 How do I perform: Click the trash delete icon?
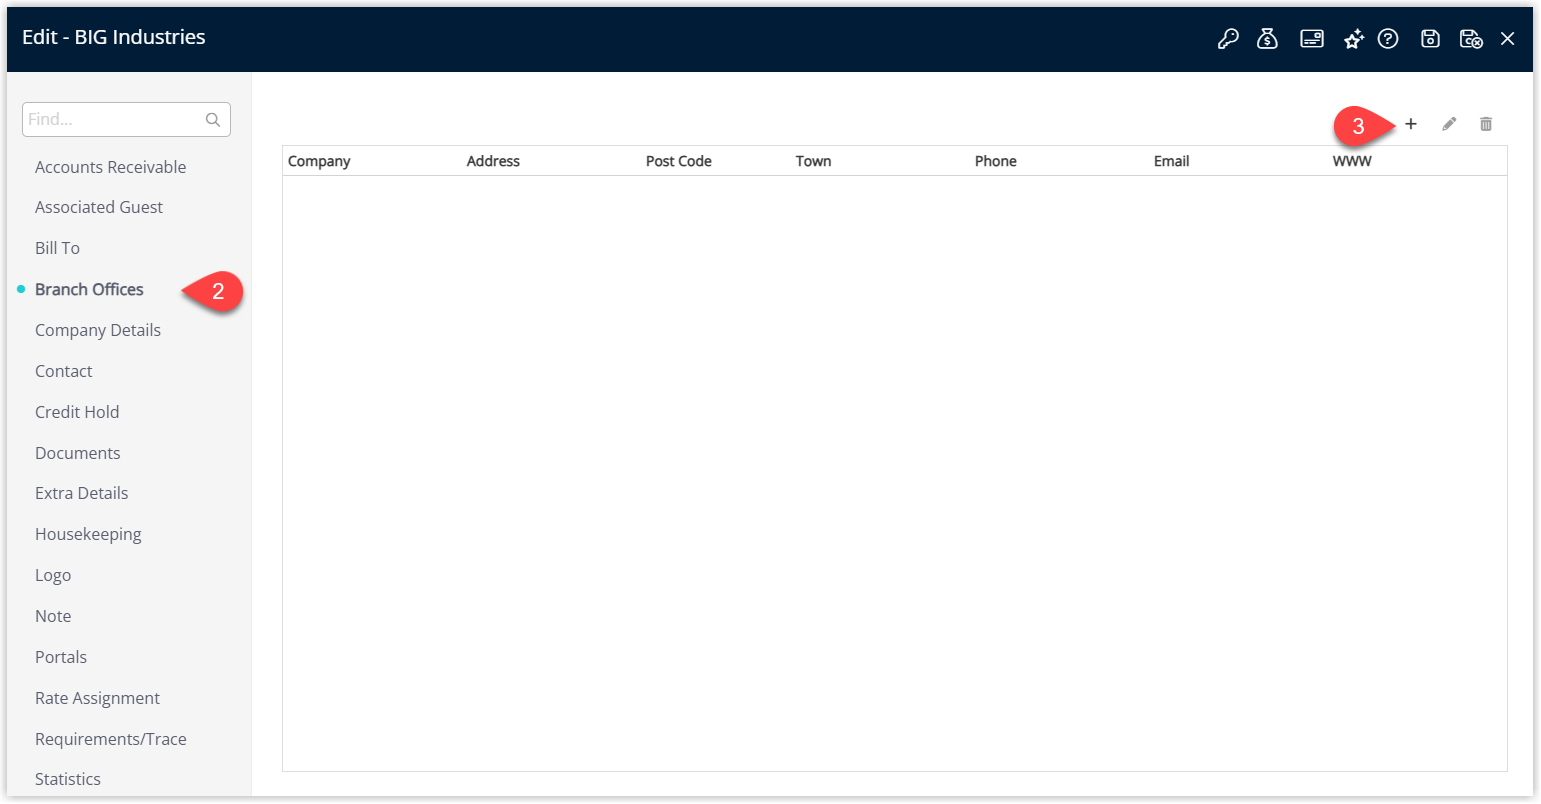1486,124
